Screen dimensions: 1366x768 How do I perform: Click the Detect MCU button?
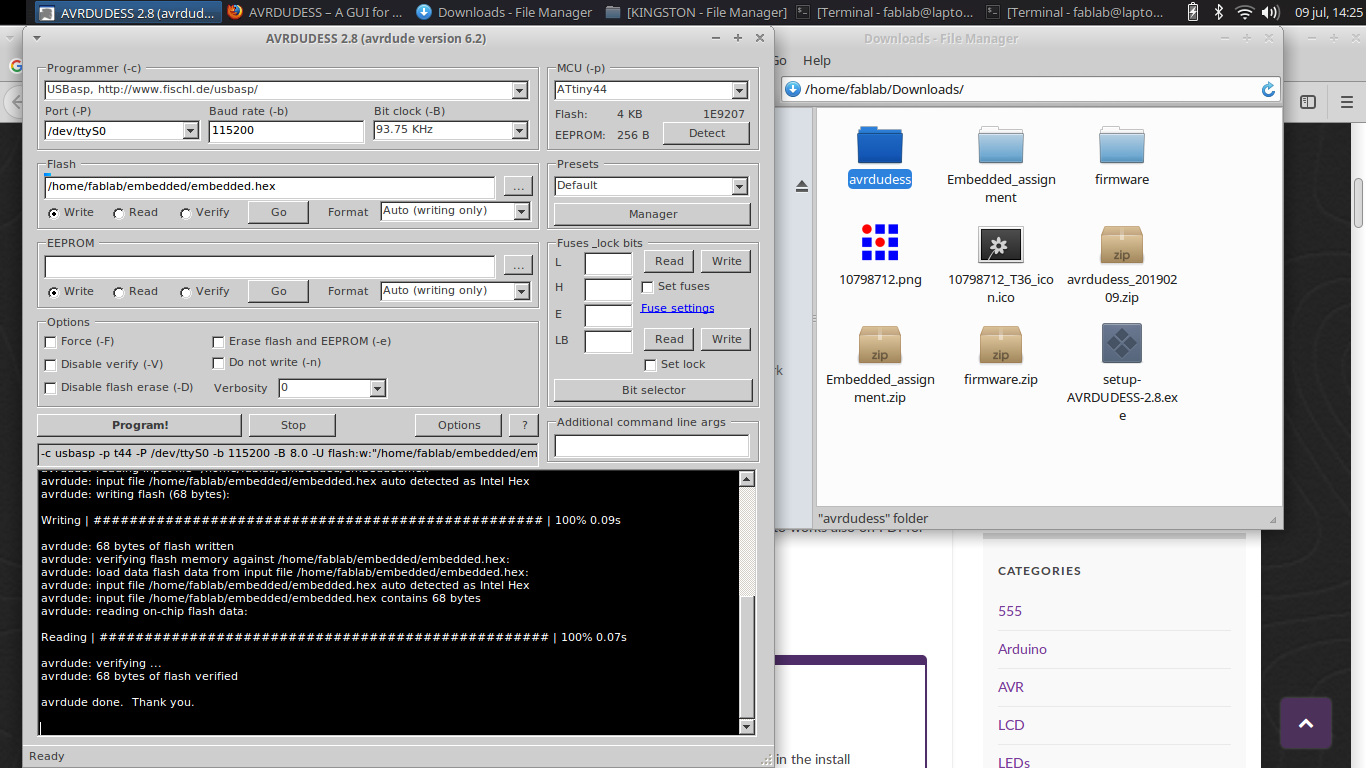point(707,133)
